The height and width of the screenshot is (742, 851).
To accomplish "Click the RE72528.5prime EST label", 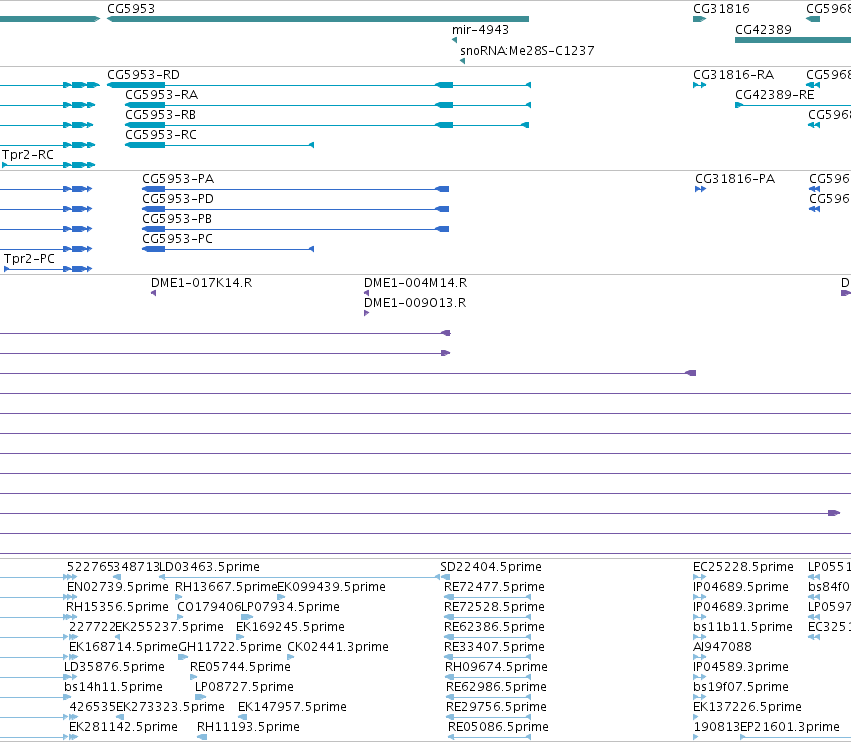I will pos(494,607).
